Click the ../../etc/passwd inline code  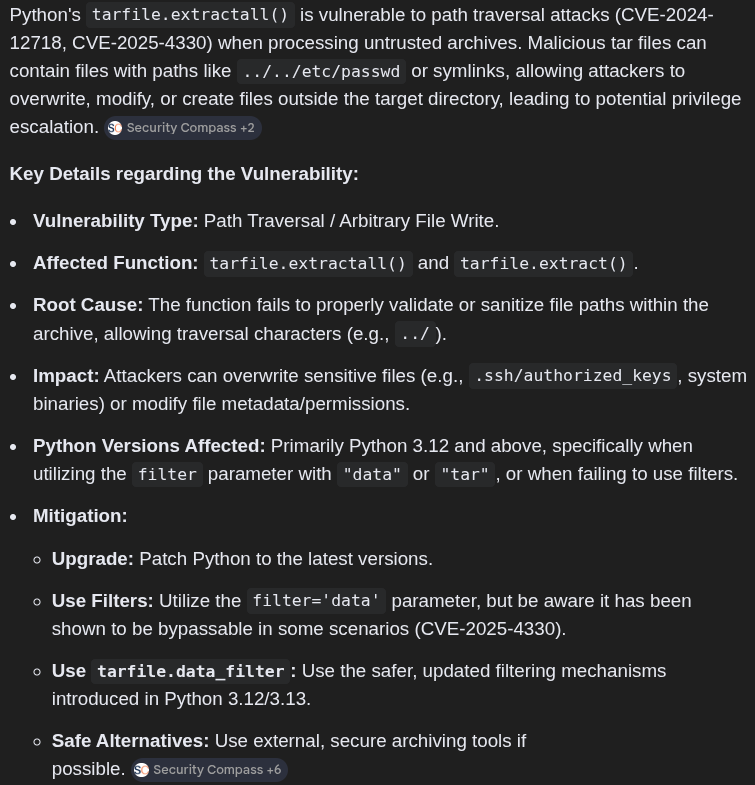tap(321, 71)
